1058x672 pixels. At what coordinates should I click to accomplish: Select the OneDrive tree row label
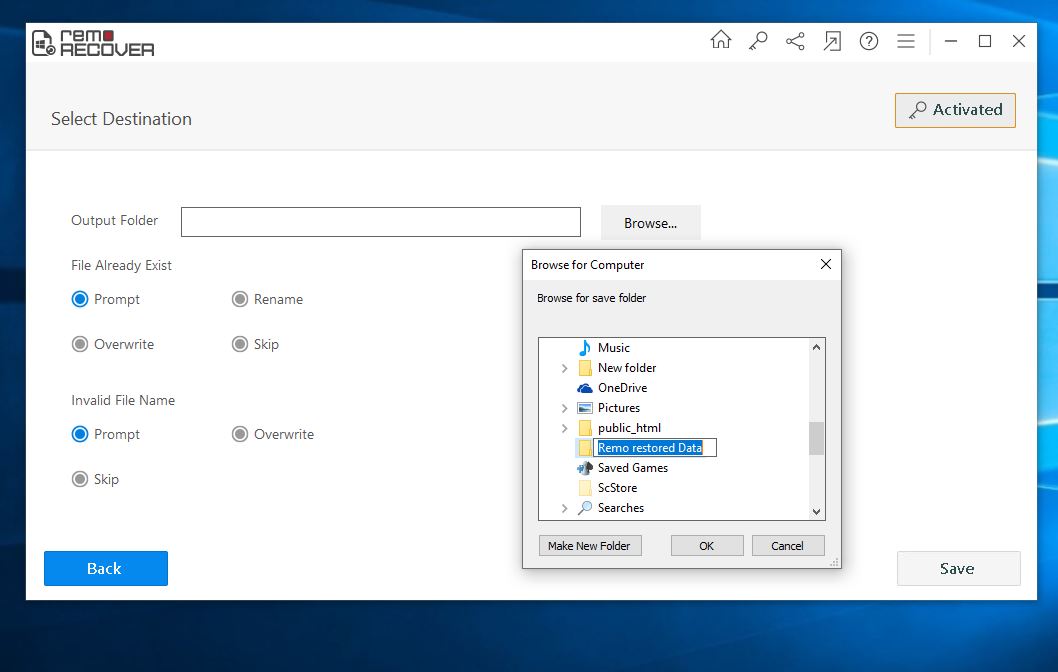[622, 388]
